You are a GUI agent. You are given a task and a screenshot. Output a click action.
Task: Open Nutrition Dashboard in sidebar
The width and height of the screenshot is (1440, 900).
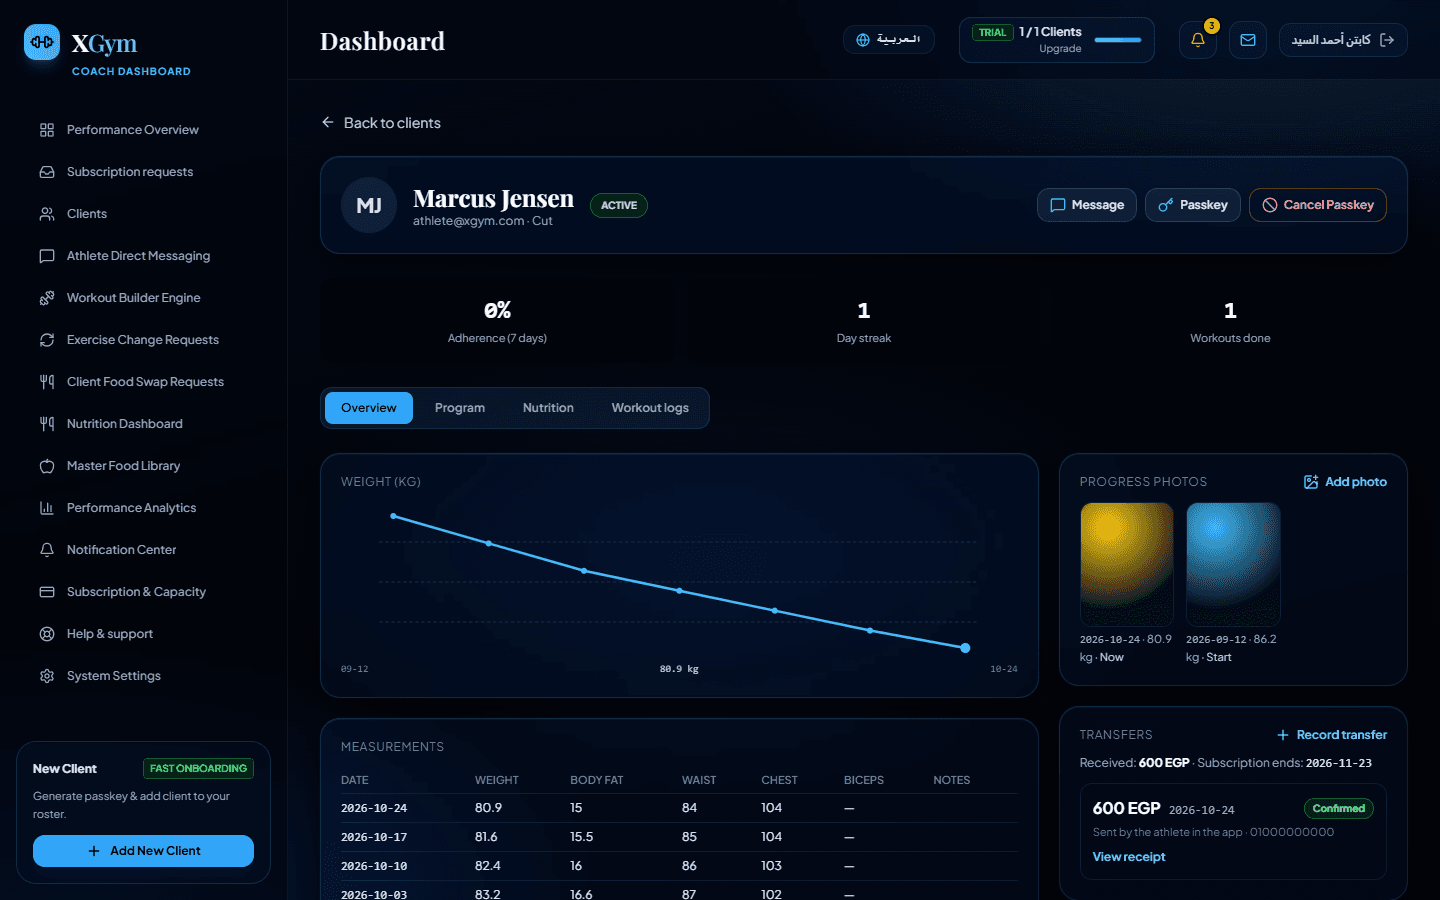click(125, 424)
